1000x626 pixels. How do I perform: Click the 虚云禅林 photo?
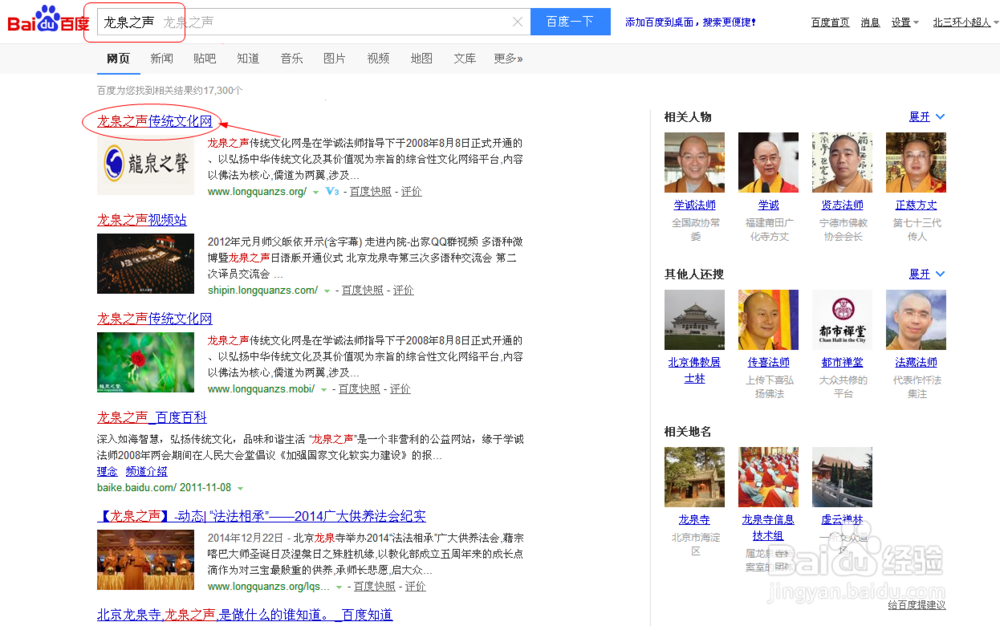(x=842, y=477)
